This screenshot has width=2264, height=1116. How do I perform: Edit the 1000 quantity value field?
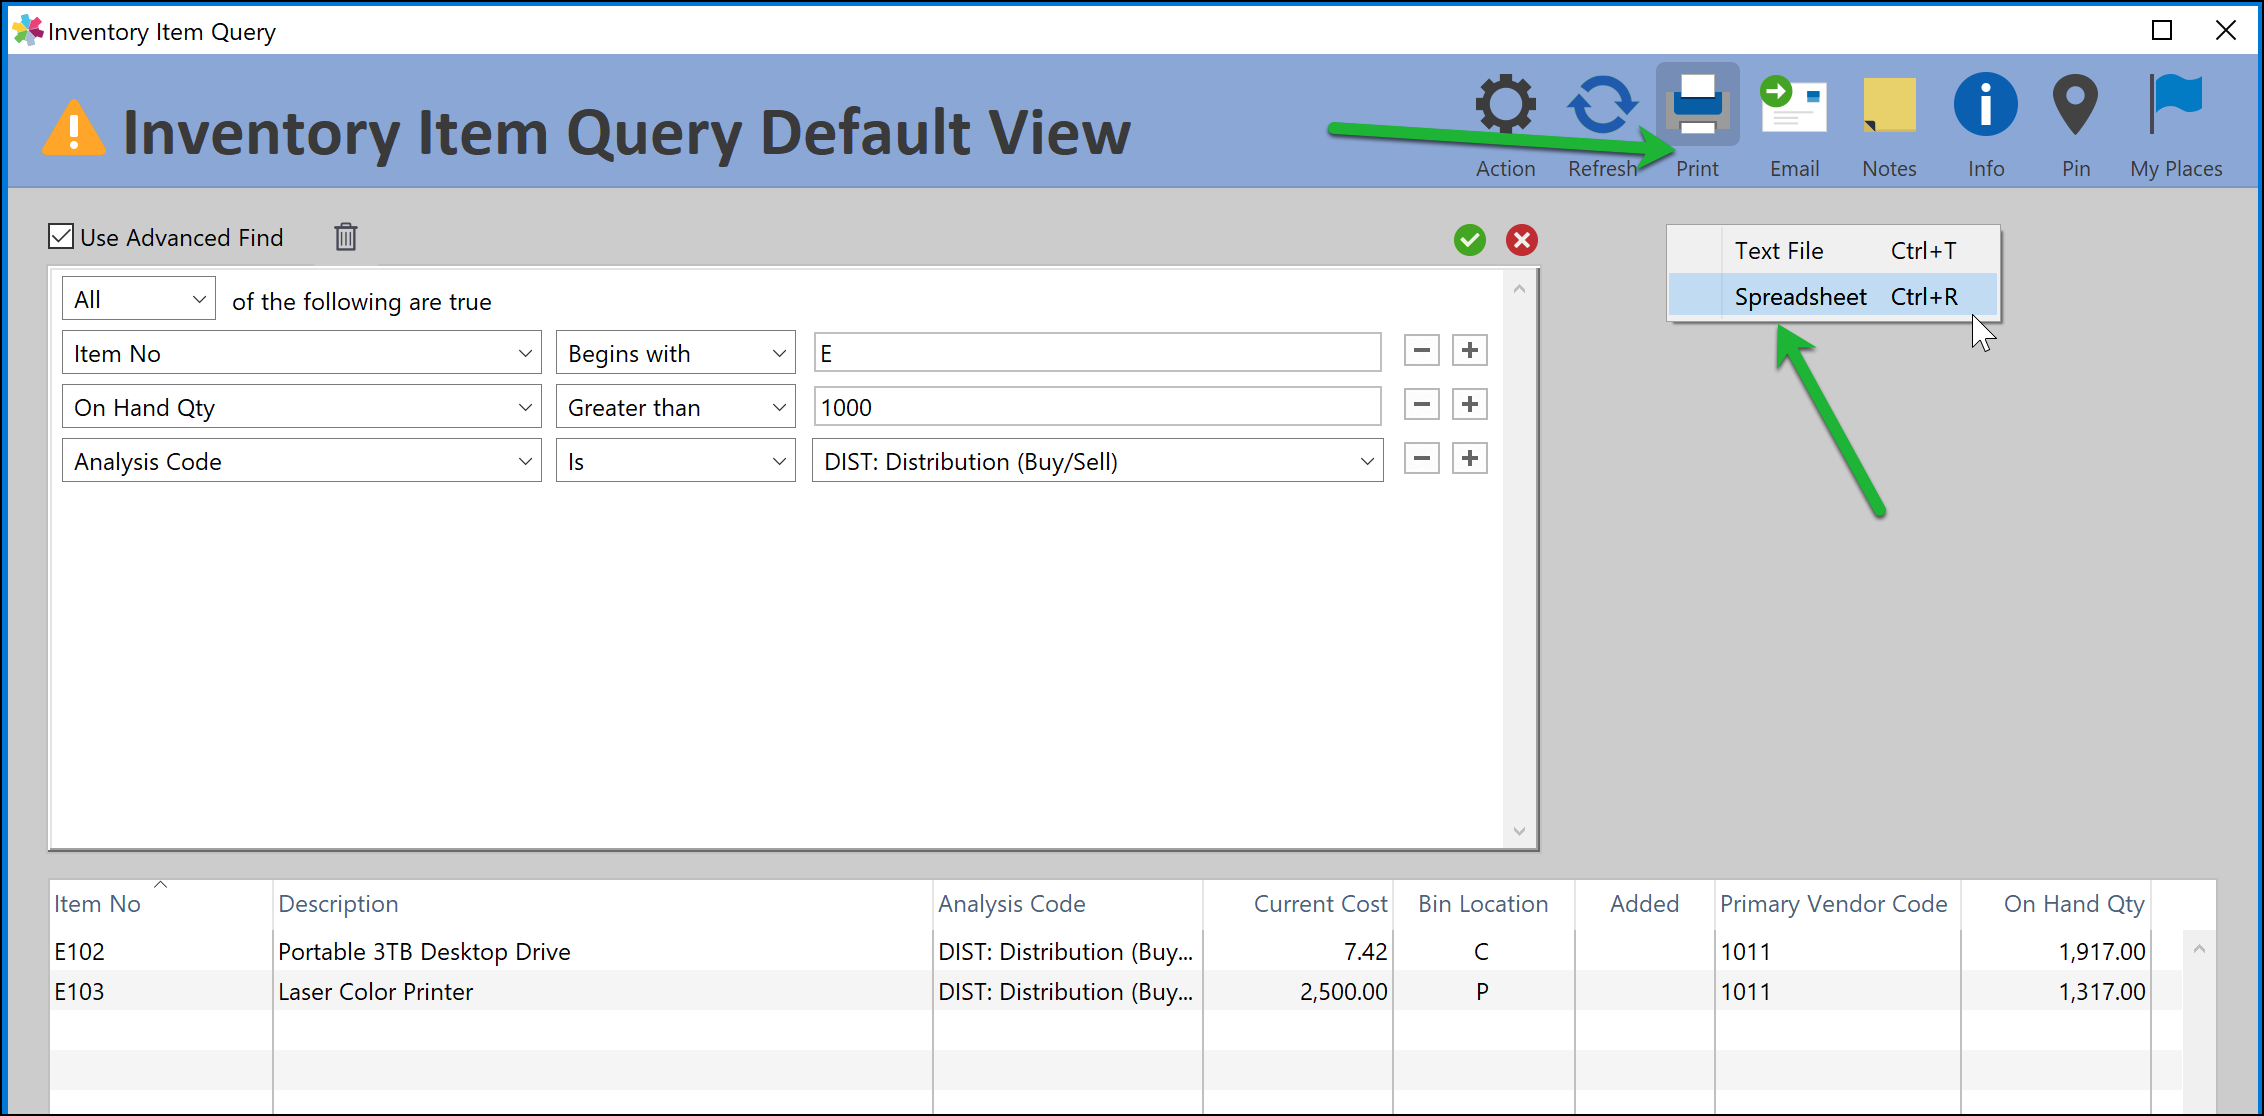[1096, 406]
